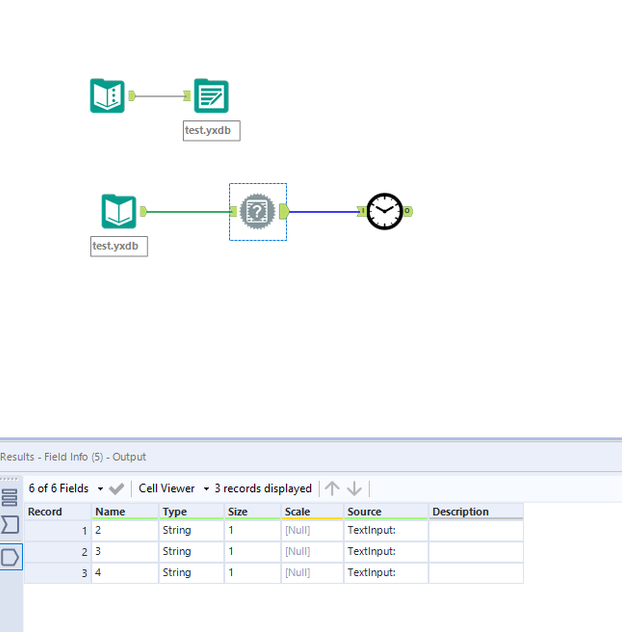Click the test.yxdb label under Output Data
Screen dimensions: 622x632
pos(212,131)
